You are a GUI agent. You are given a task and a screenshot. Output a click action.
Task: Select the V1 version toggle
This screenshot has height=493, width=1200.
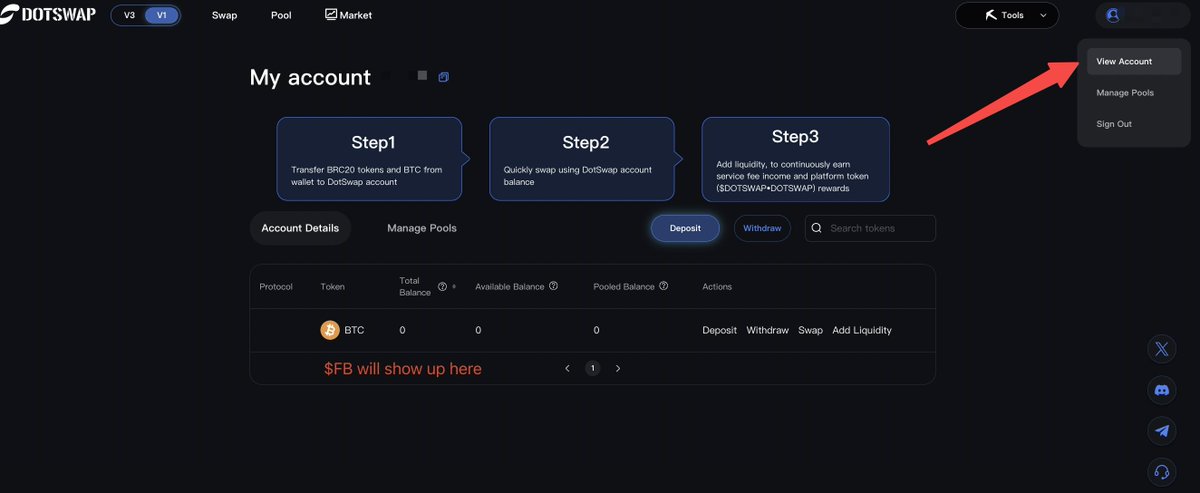[x=162, y=15]
